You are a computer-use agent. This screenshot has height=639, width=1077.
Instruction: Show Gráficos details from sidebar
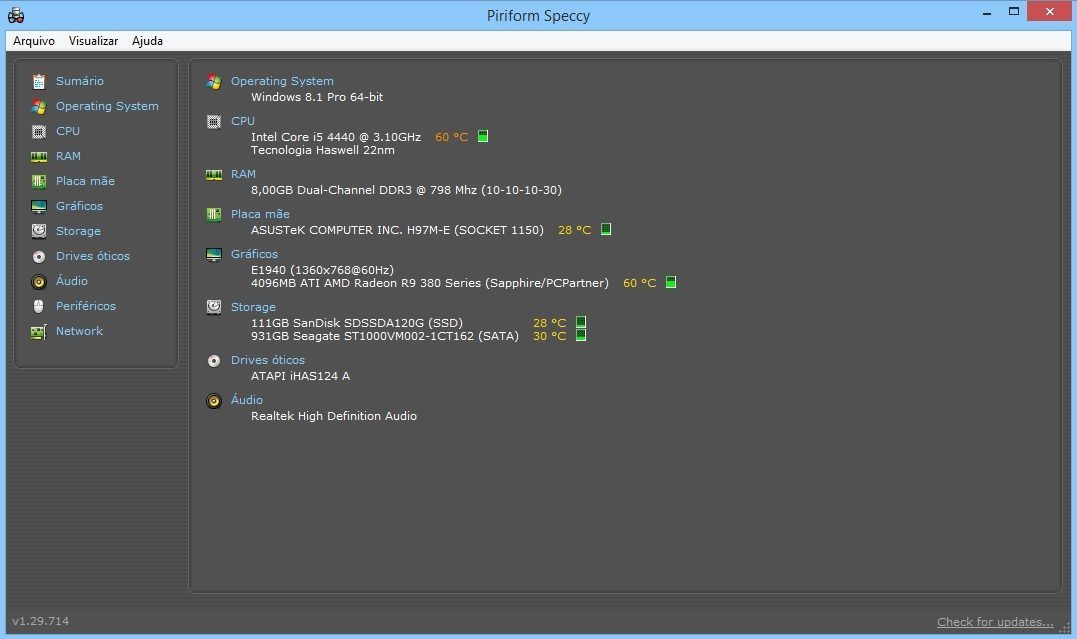click(79, 205)
